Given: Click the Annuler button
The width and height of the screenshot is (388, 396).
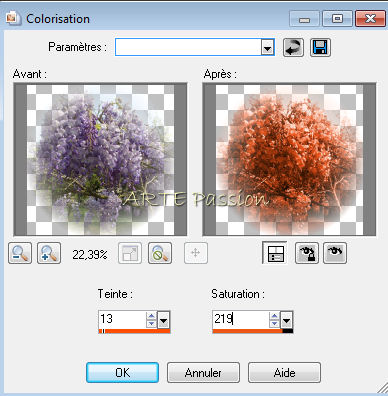Looking at the screenshot, I should pos(203,373).
